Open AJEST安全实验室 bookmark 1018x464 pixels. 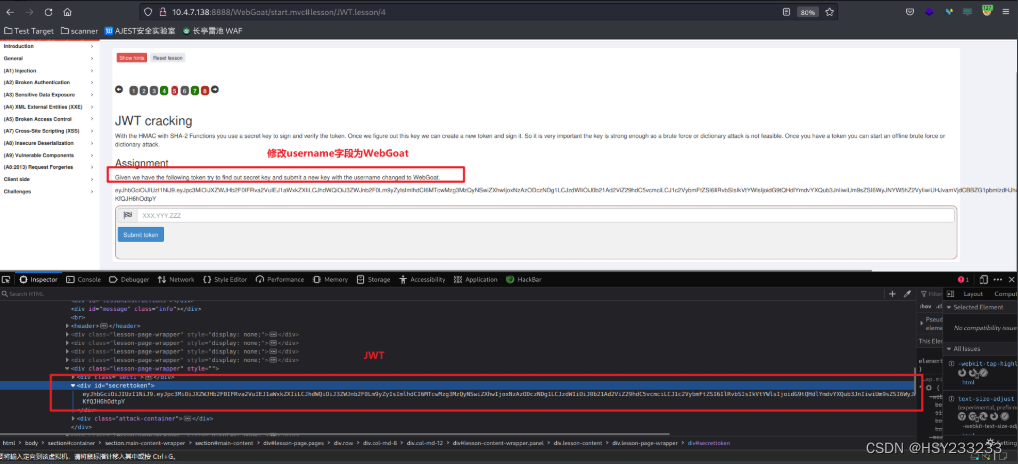[x=140, y=31]
